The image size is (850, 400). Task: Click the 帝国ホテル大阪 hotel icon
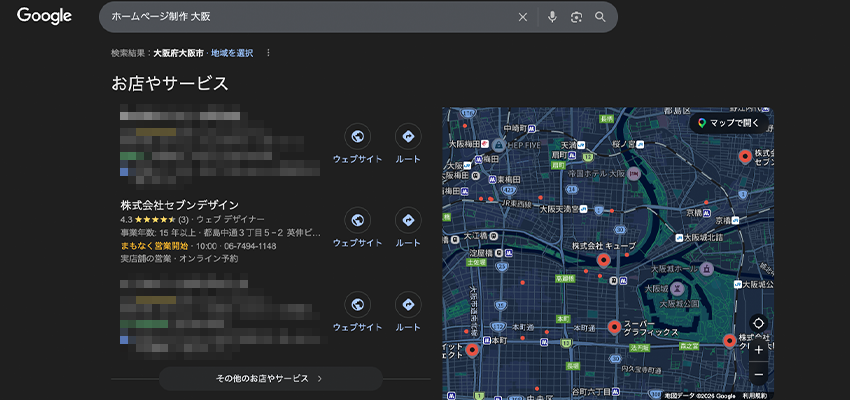(634, 174)
